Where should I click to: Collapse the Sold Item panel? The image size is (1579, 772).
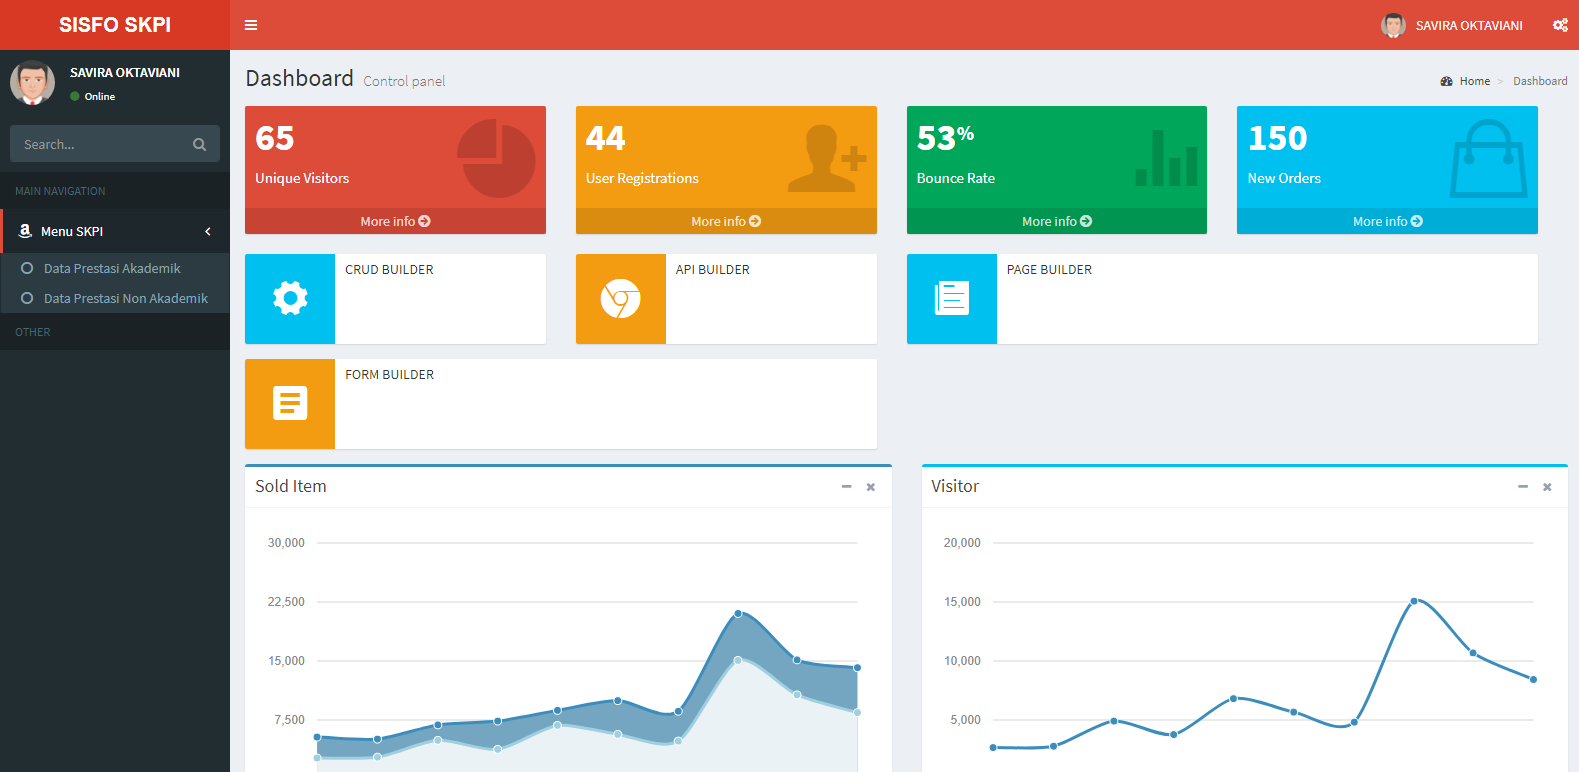pos(846,487)
